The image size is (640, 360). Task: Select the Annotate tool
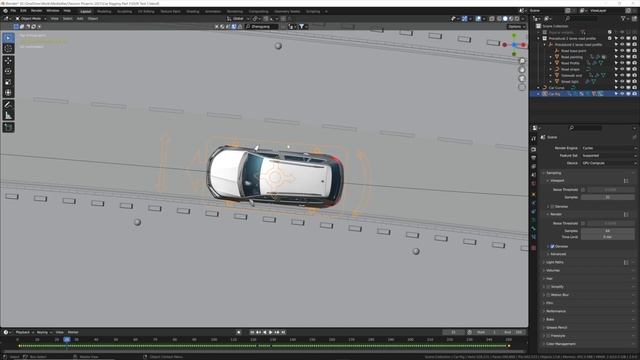tap(8, 105)
